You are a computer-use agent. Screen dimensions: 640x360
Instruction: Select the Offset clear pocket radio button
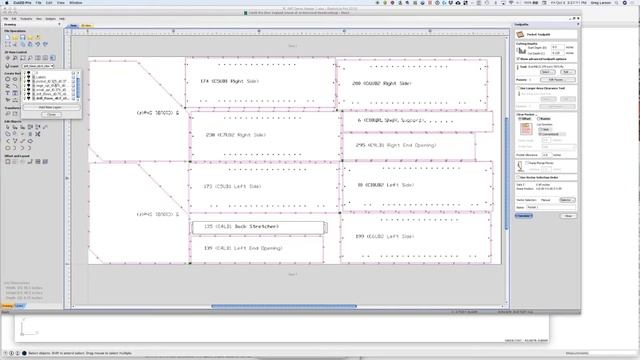(x=520, y=119)
